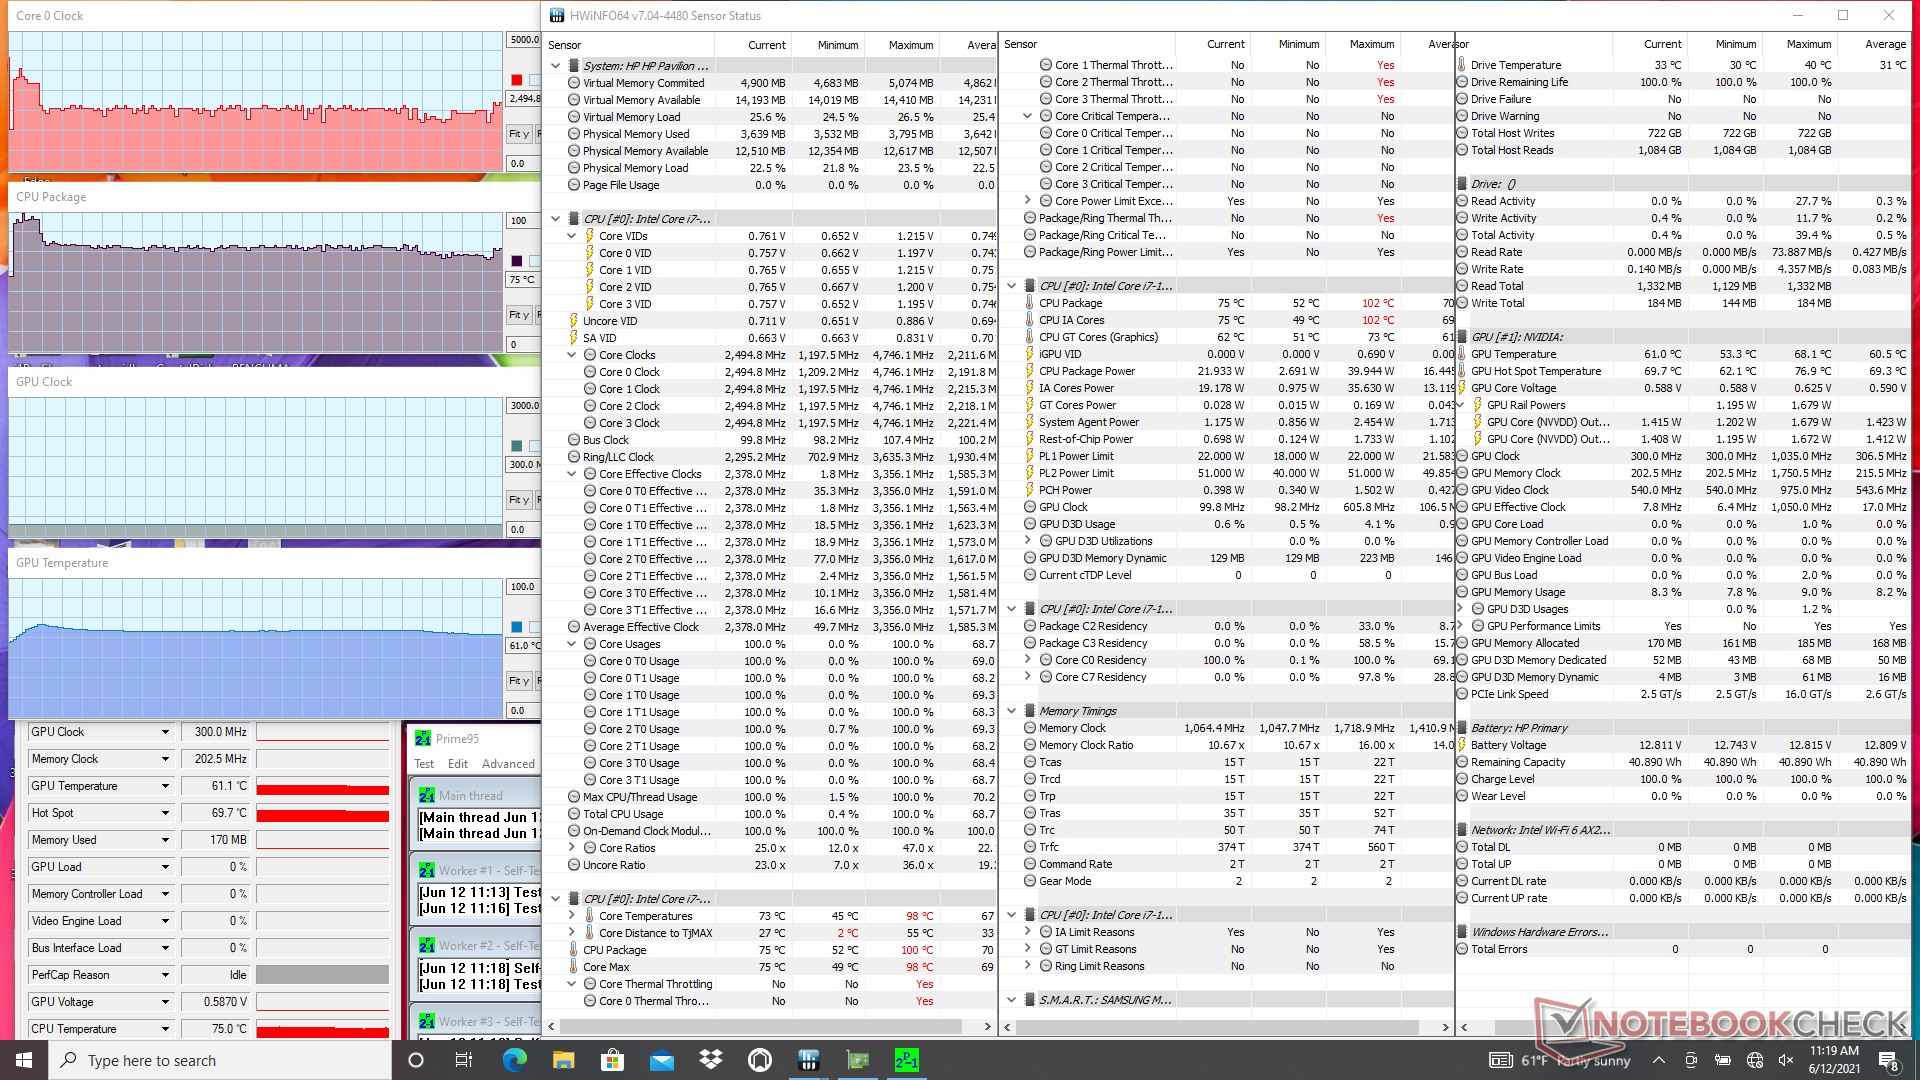Viewport: 1920px width, 1080px height.
Task: Open the Mail app taskbar icon
Action: (661, 1060)
